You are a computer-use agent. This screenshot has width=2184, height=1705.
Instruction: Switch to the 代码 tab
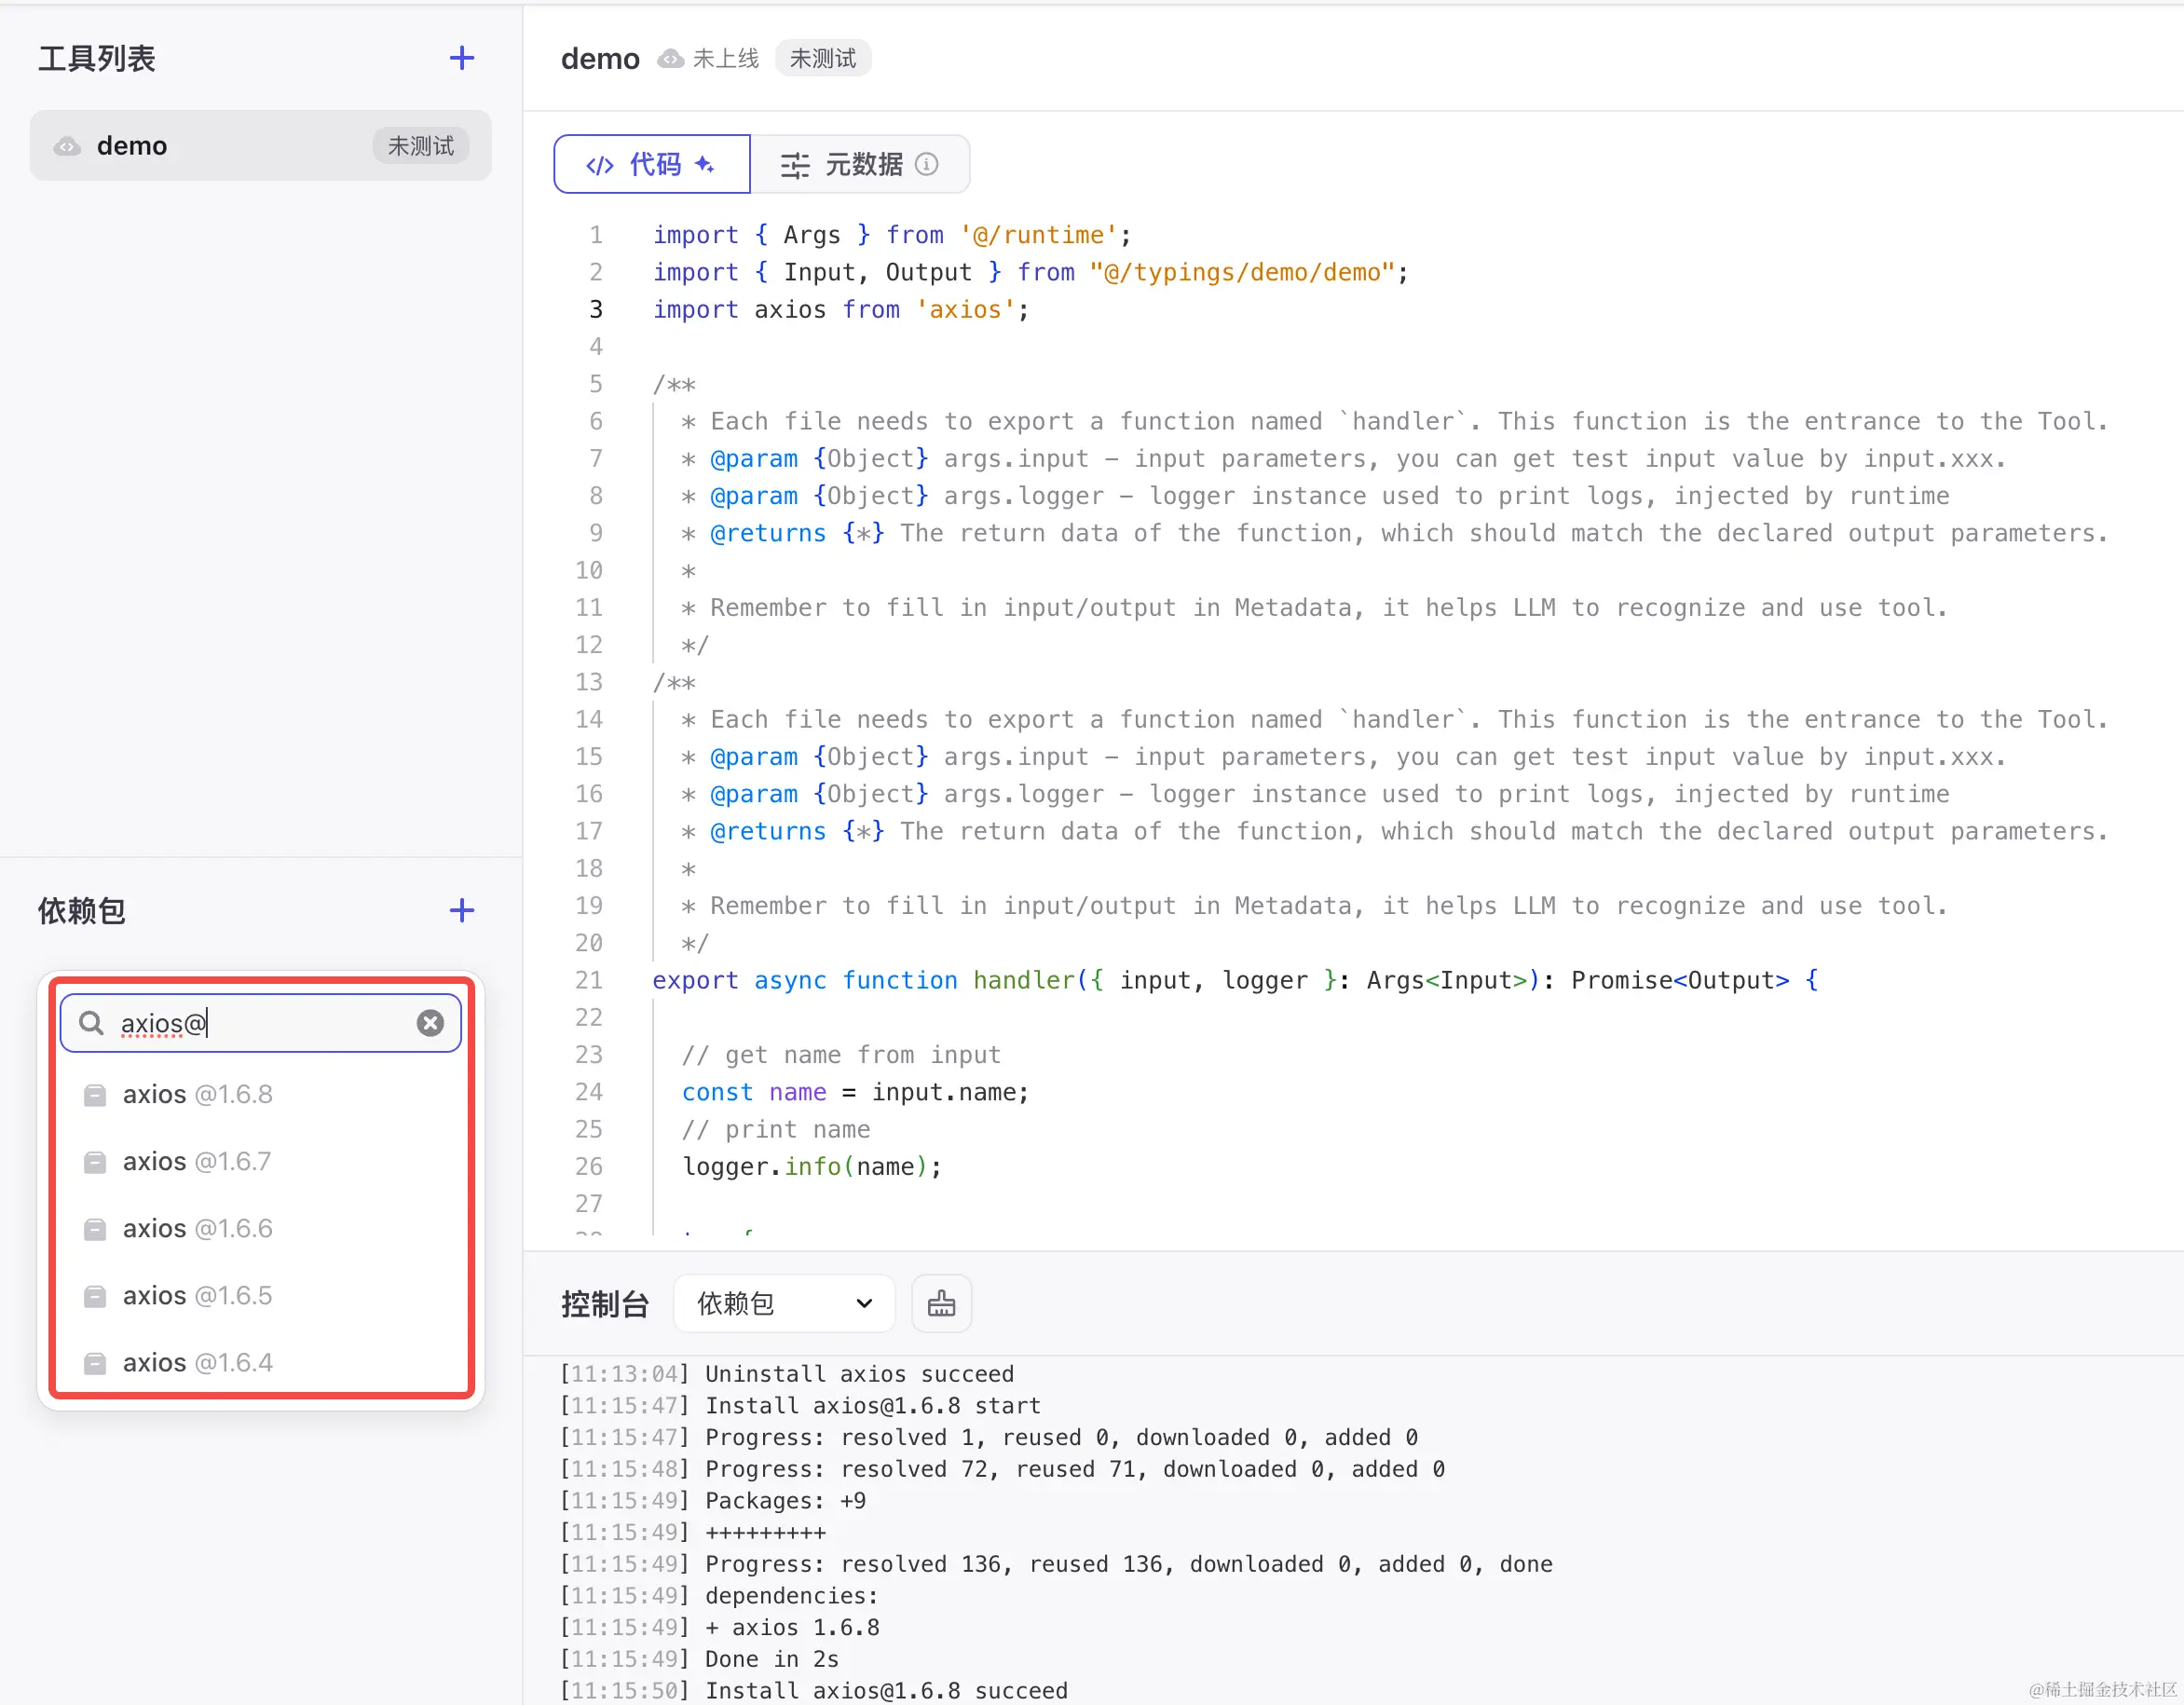[x=652, y=164]
